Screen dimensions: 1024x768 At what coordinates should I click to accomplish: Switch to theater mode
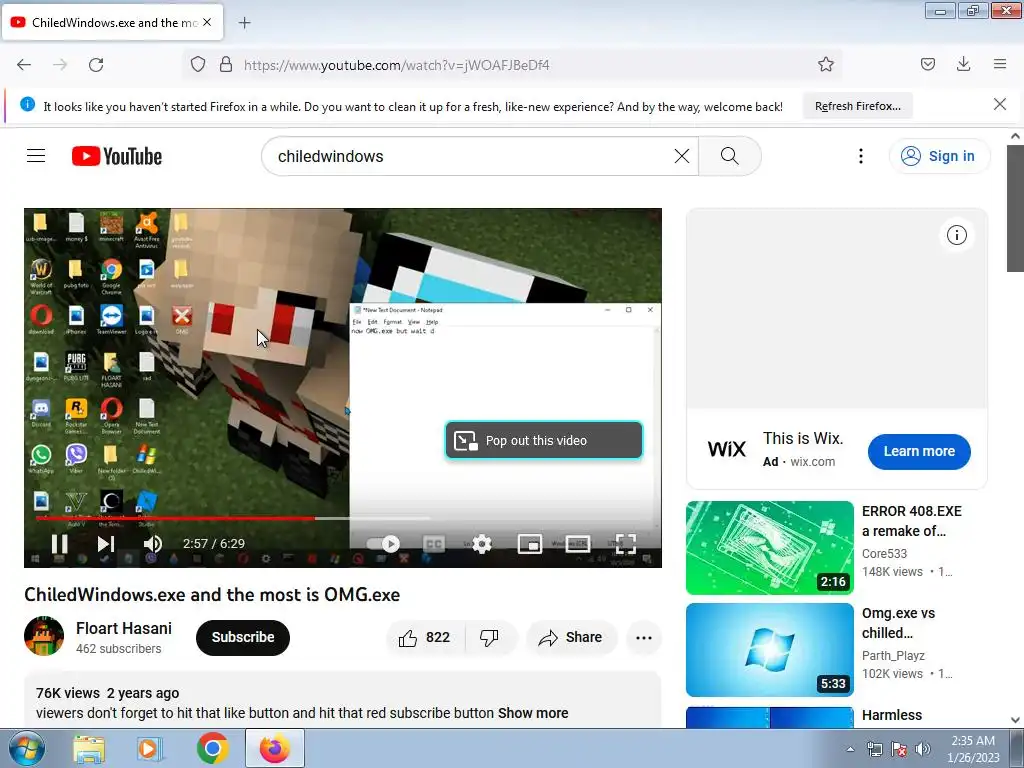coord(577,543)
